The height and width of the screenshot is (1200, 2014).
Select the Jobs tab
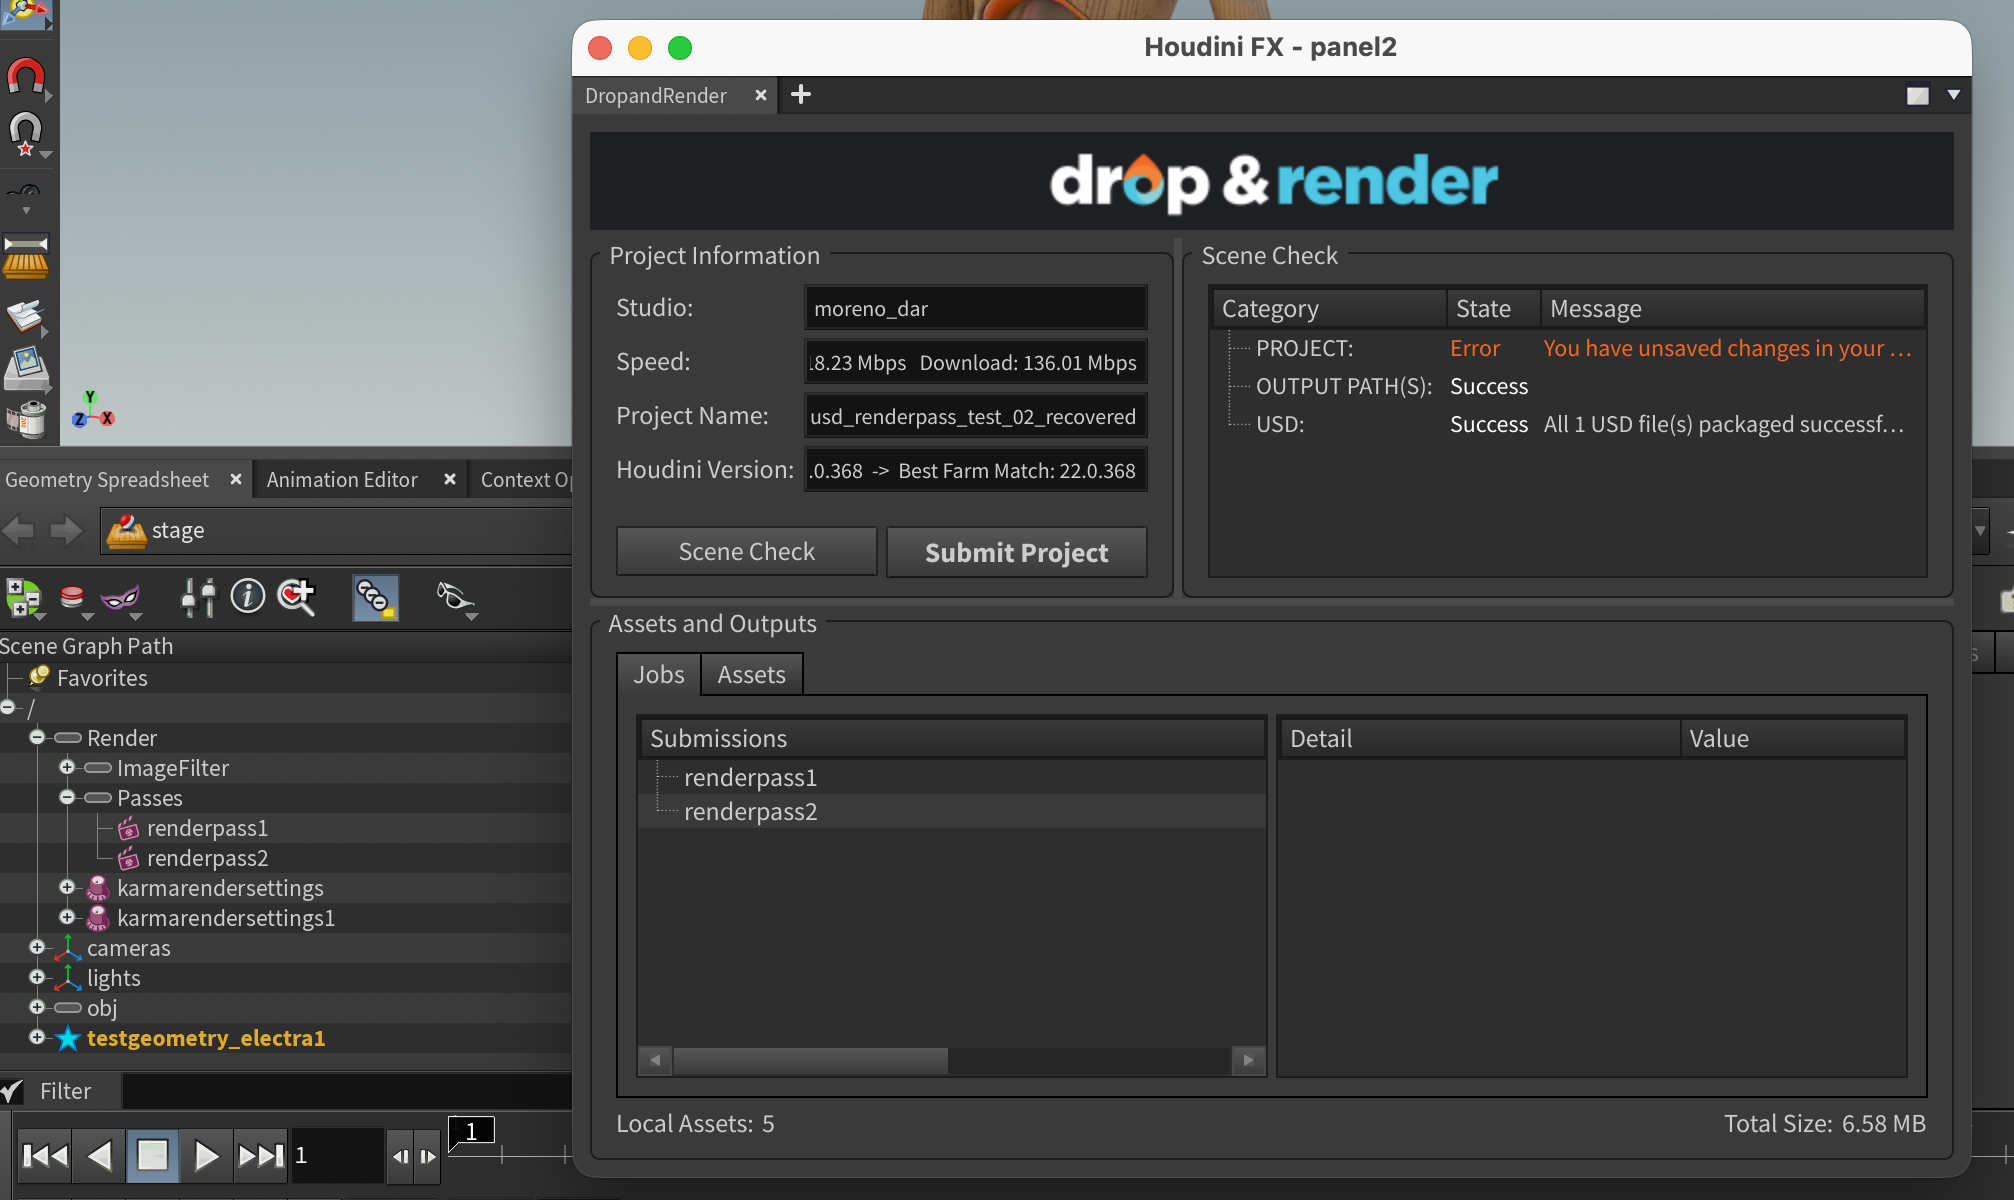coord(659,675)
